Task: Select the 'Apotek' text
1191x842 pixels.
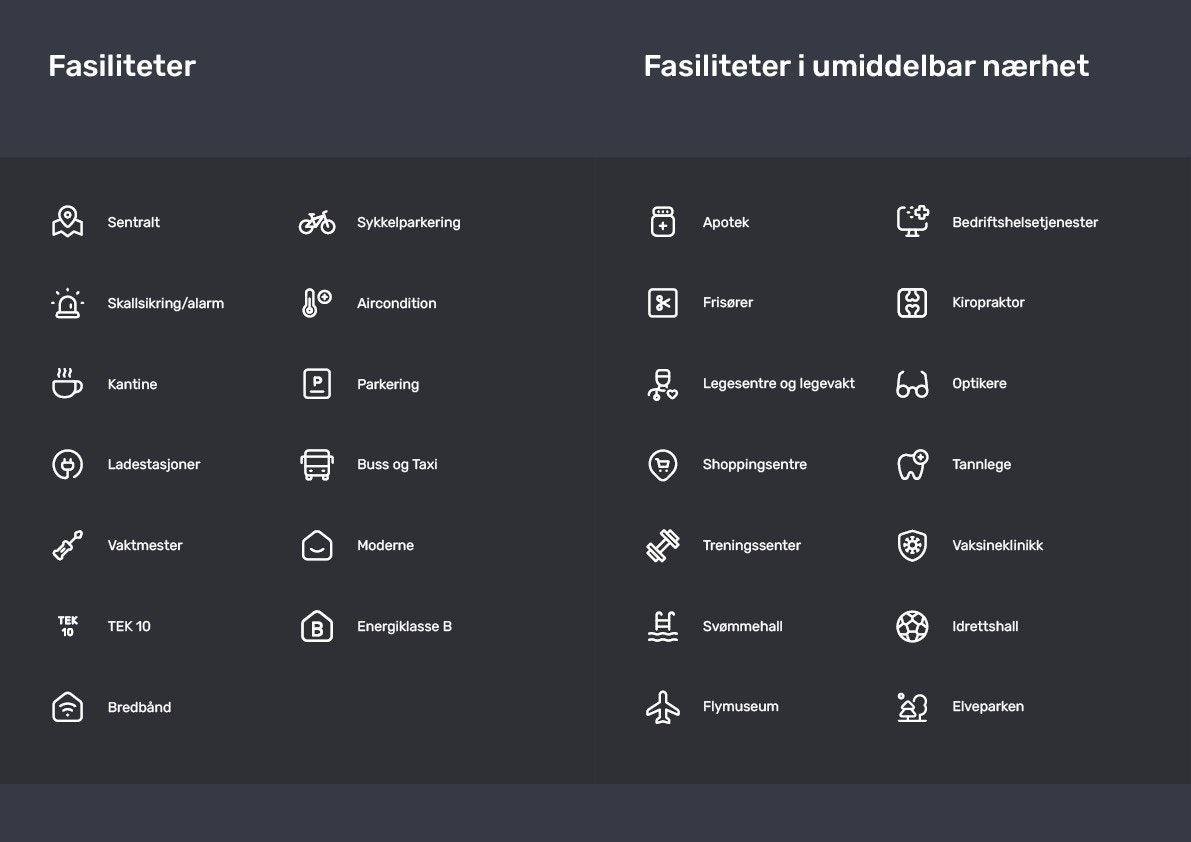Action: [x=725, y=222]
